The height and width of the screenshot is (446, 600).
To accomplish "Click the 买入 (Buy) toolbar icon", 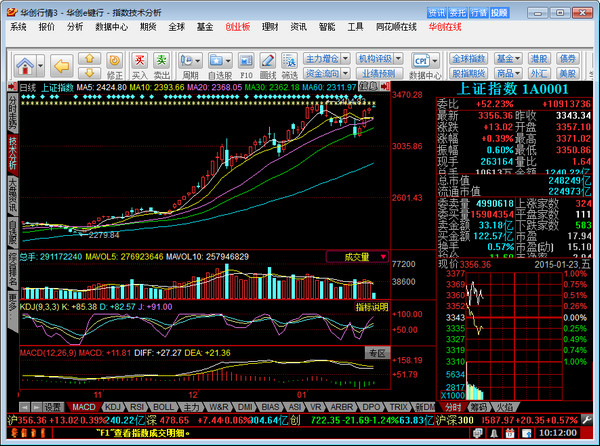I will point(139,65).
